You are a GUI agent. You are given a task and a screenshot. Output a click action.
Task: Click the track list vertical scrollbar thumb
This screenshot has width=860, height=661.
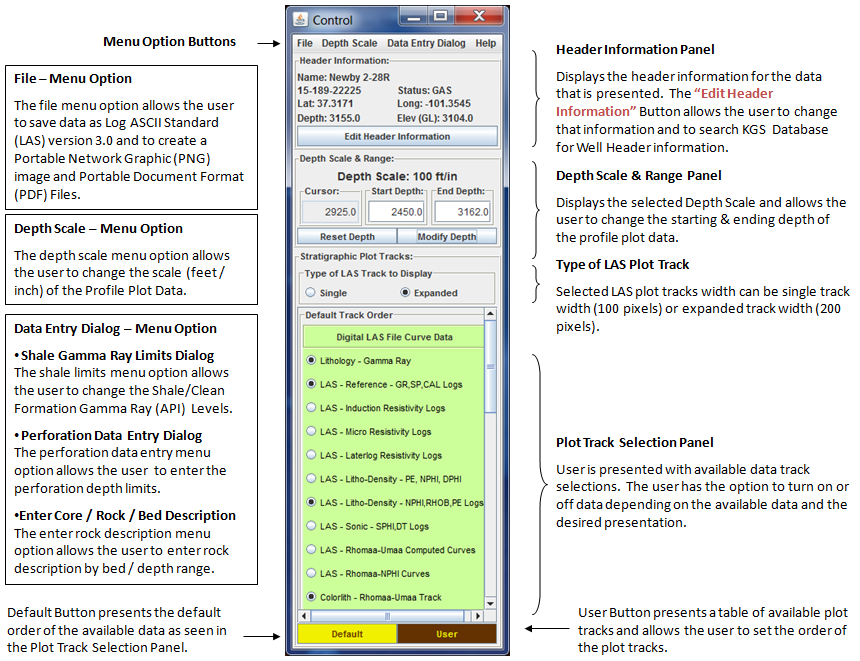(490, 366)
